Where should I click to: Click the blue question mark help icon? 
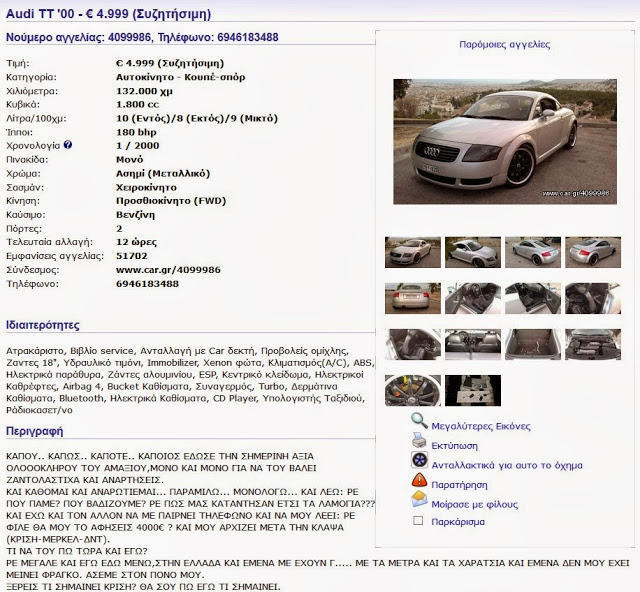click(x=68, y=145)
